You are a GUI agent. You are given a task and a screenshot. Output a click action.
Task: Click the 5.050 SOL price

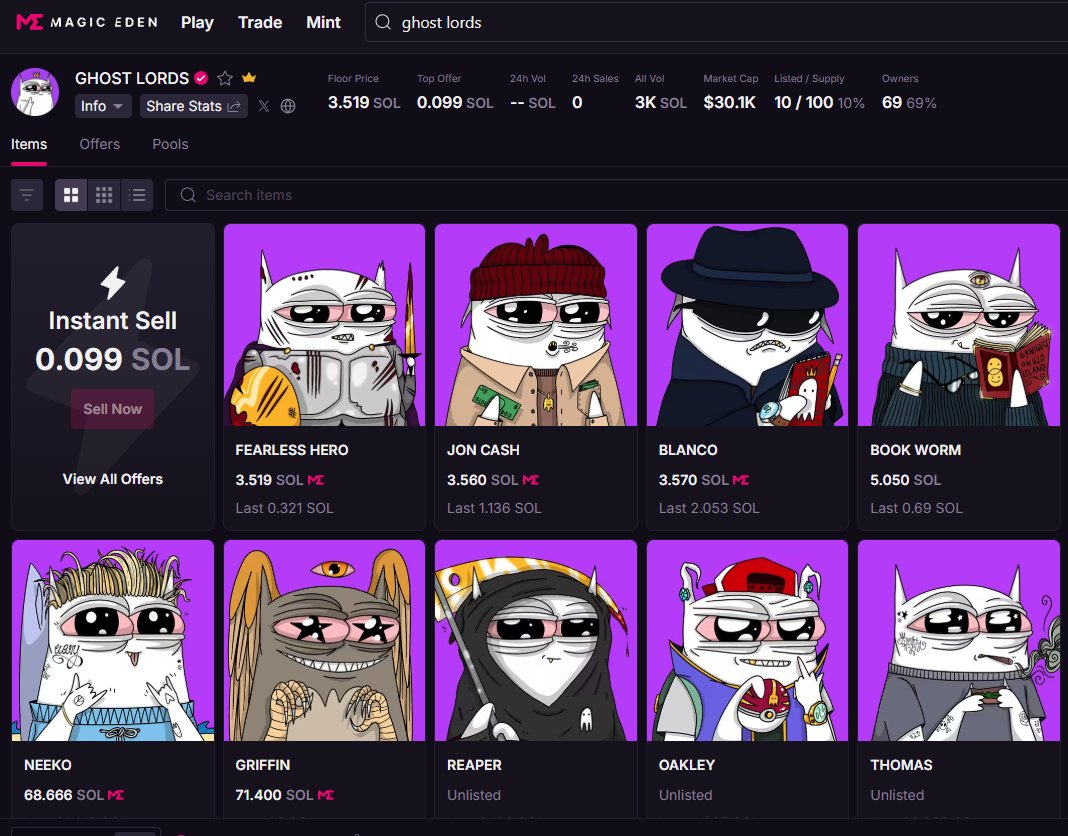[x=905, y=480]
